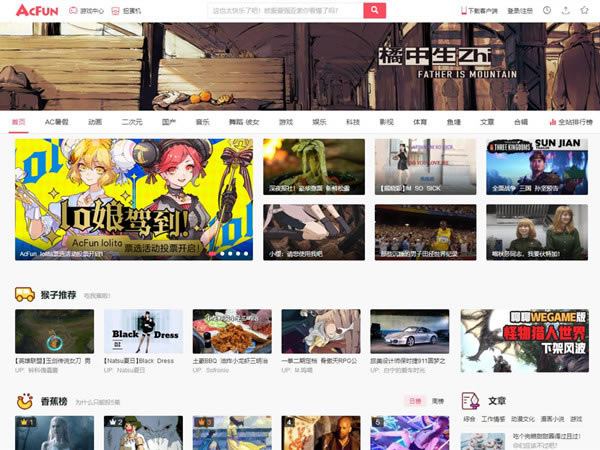600x450 pixels.
Task: Open the favorites star icon
Action: click(x=584, y=10)
